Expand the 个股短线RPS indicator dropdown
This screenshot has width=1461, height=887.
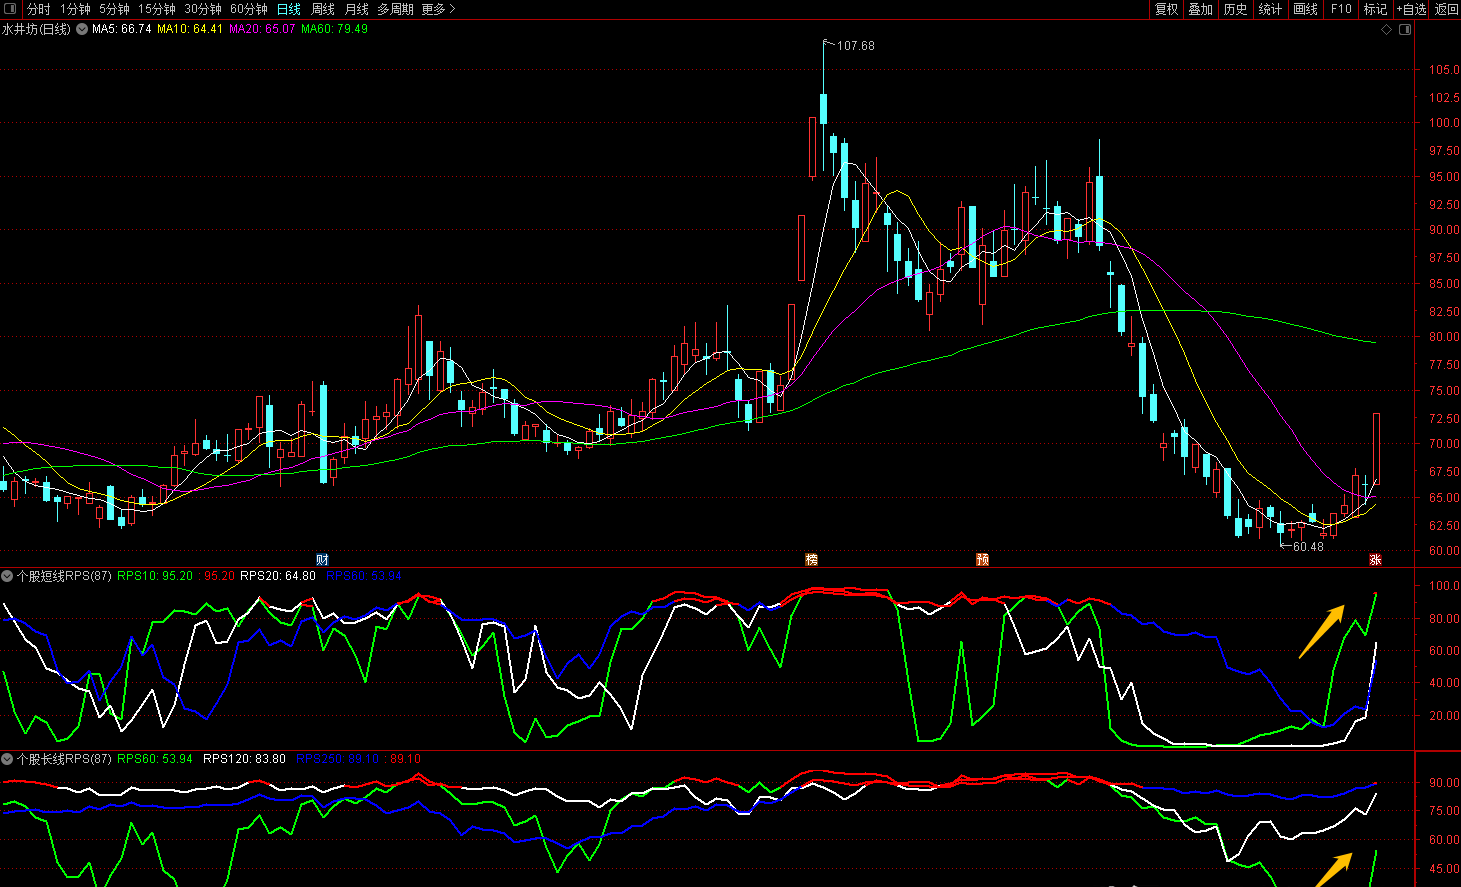(x=7, y=576)
